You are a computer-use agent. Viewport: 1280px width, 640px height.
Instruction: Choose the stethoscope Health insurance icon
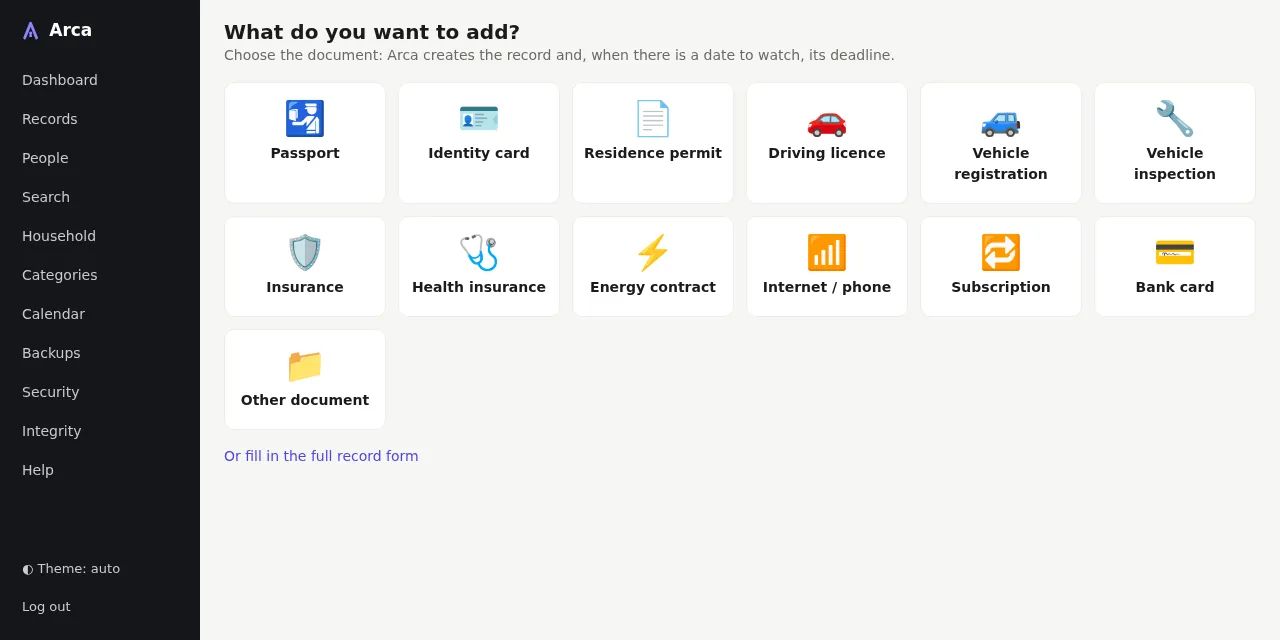(479, 253)
